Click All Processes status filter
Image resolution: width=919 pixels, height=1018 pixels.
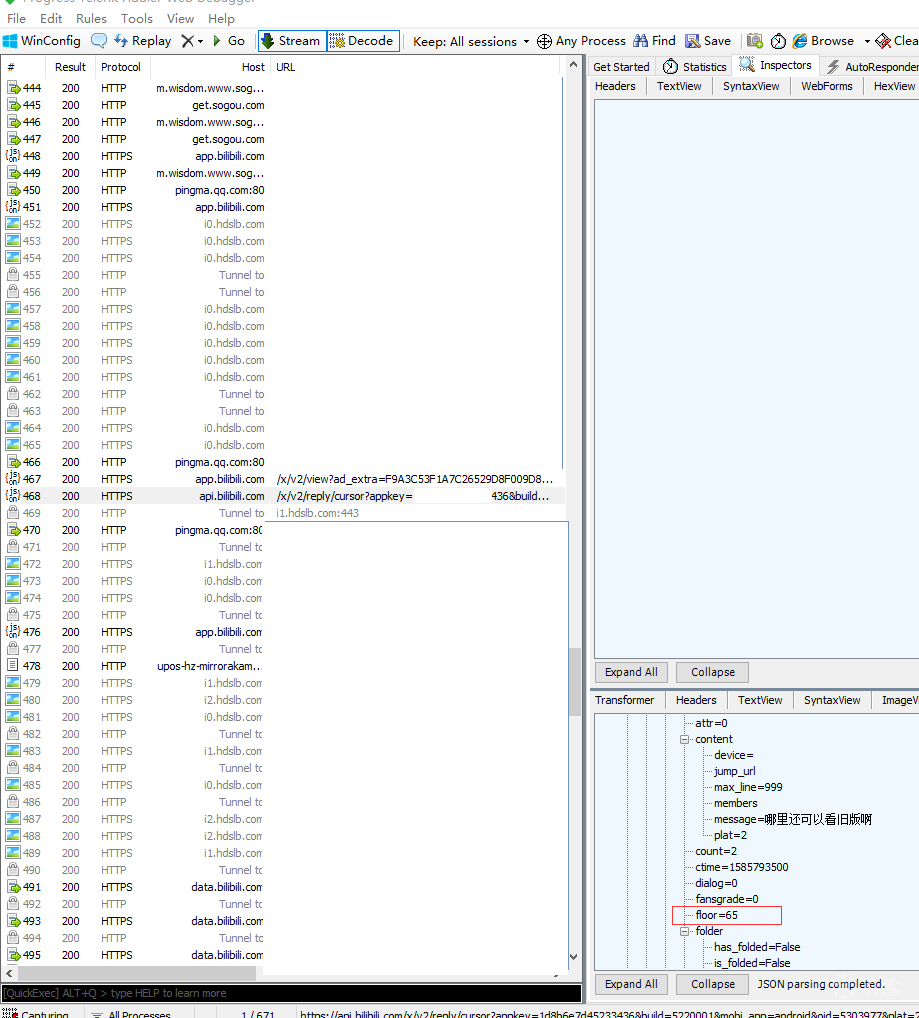pos(130,1013)
